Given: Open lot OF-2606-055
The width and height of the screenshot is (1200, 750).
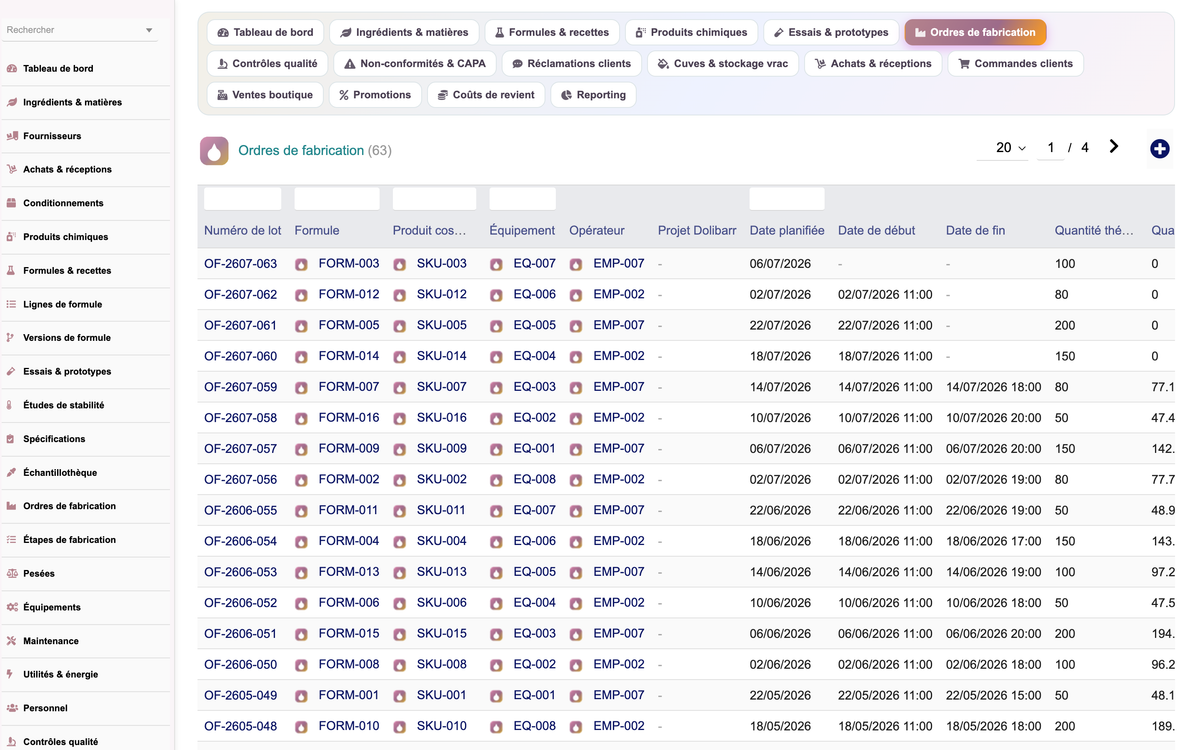Looking at the screenshot, I should [x=240, y=510].
